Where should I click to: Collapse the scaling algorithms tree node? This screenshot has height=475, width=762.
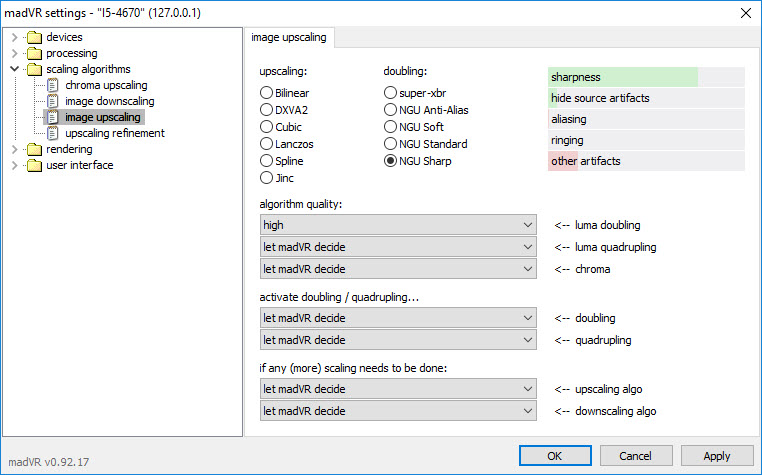coord(15,69)
